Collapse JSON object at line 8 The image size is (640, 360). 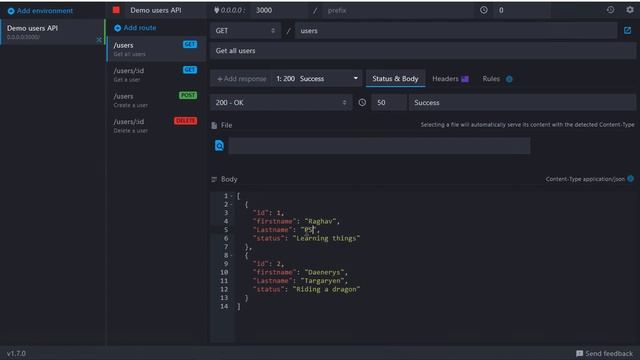point(231,256)
